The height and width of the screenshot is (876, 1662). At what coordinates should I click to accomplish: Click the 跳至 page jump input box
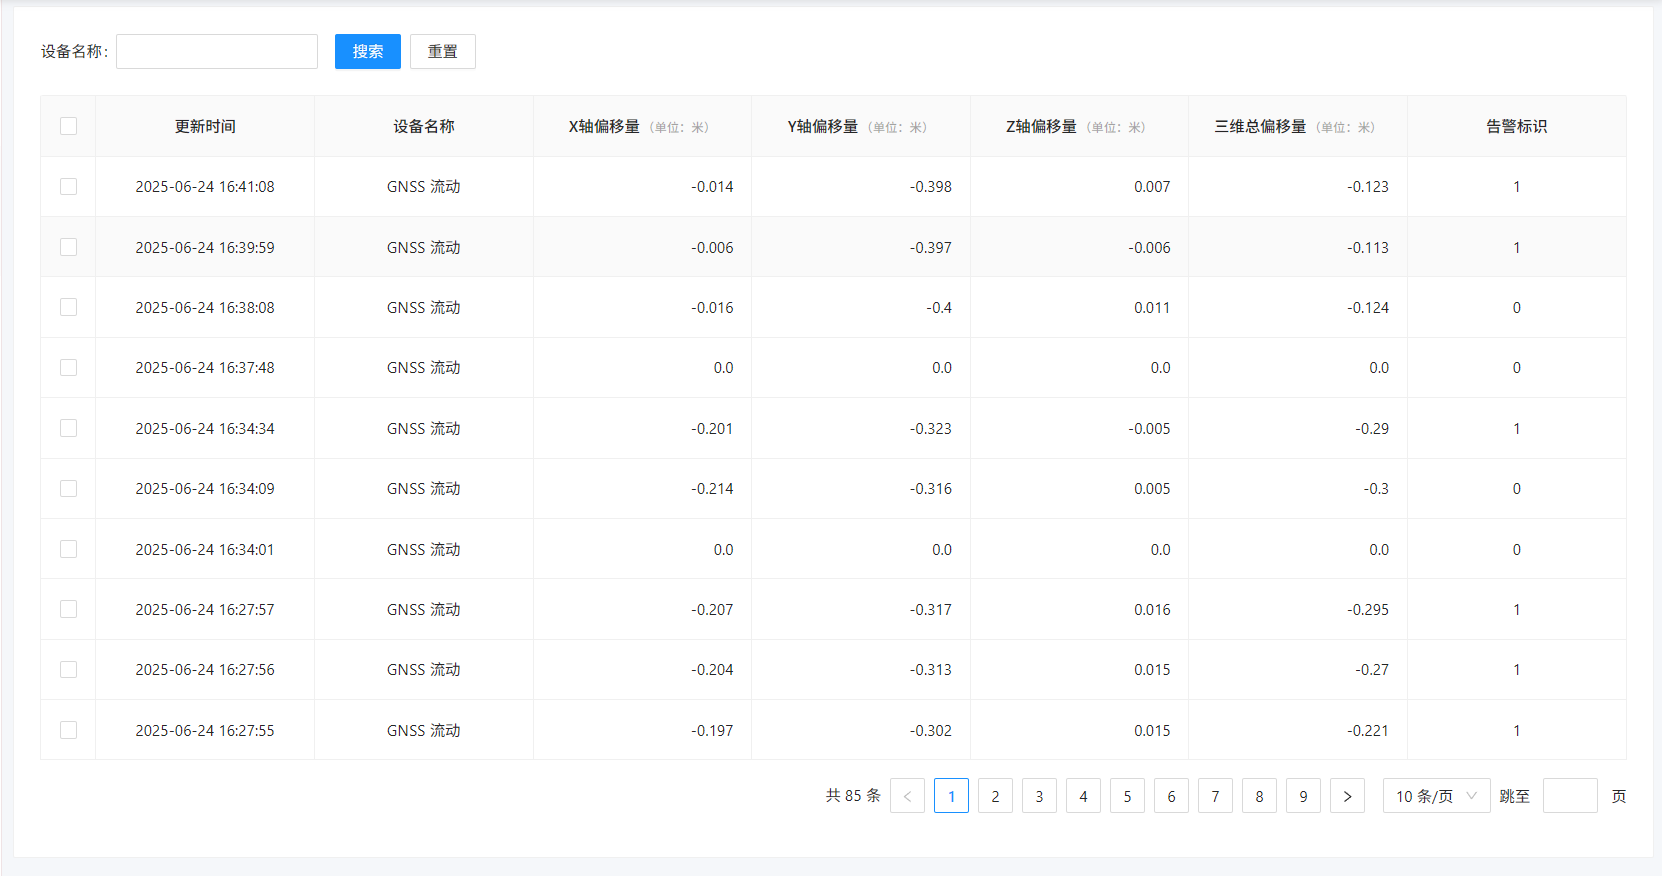pyautogui.click(x=1569, y=796)
